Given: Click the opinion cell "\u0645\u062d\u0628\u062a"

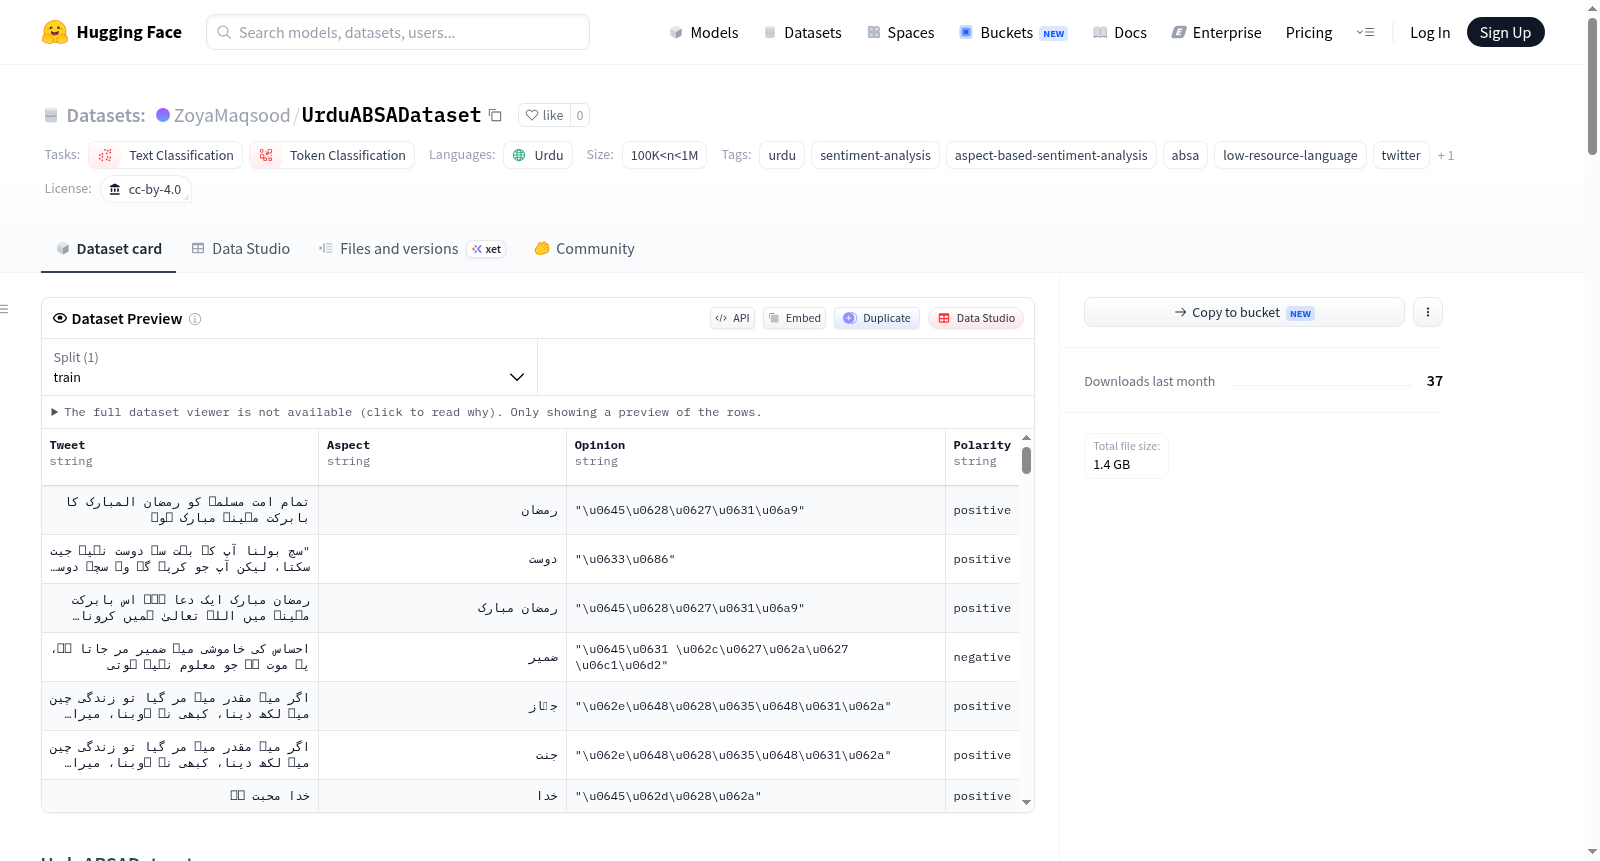Looking at the screenshot, I should tap(756, 796).
